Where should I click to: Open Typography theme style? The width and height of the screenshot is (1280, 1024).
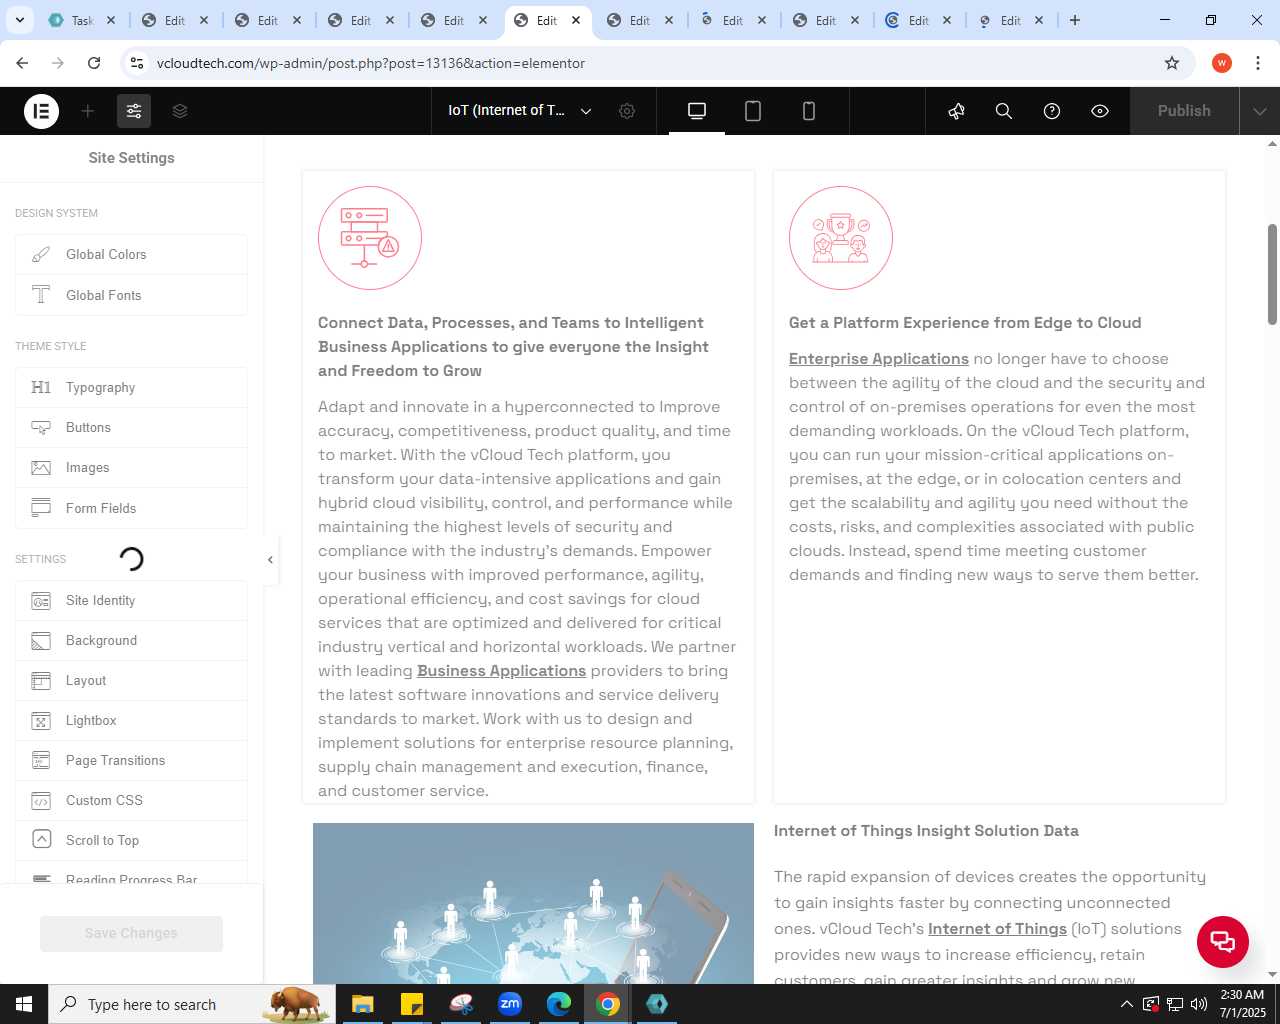coord(131,388)
